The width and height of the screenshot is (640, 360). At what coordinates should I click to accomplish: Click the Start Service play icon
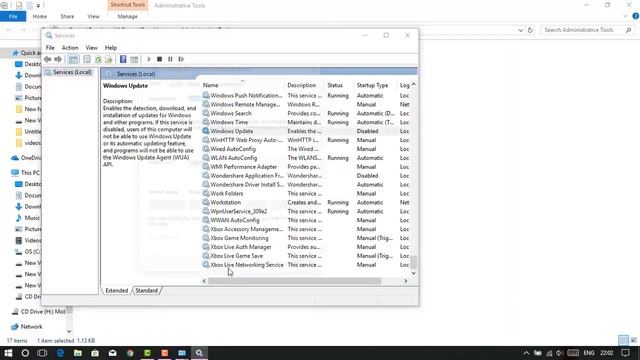tap(149, 59)
